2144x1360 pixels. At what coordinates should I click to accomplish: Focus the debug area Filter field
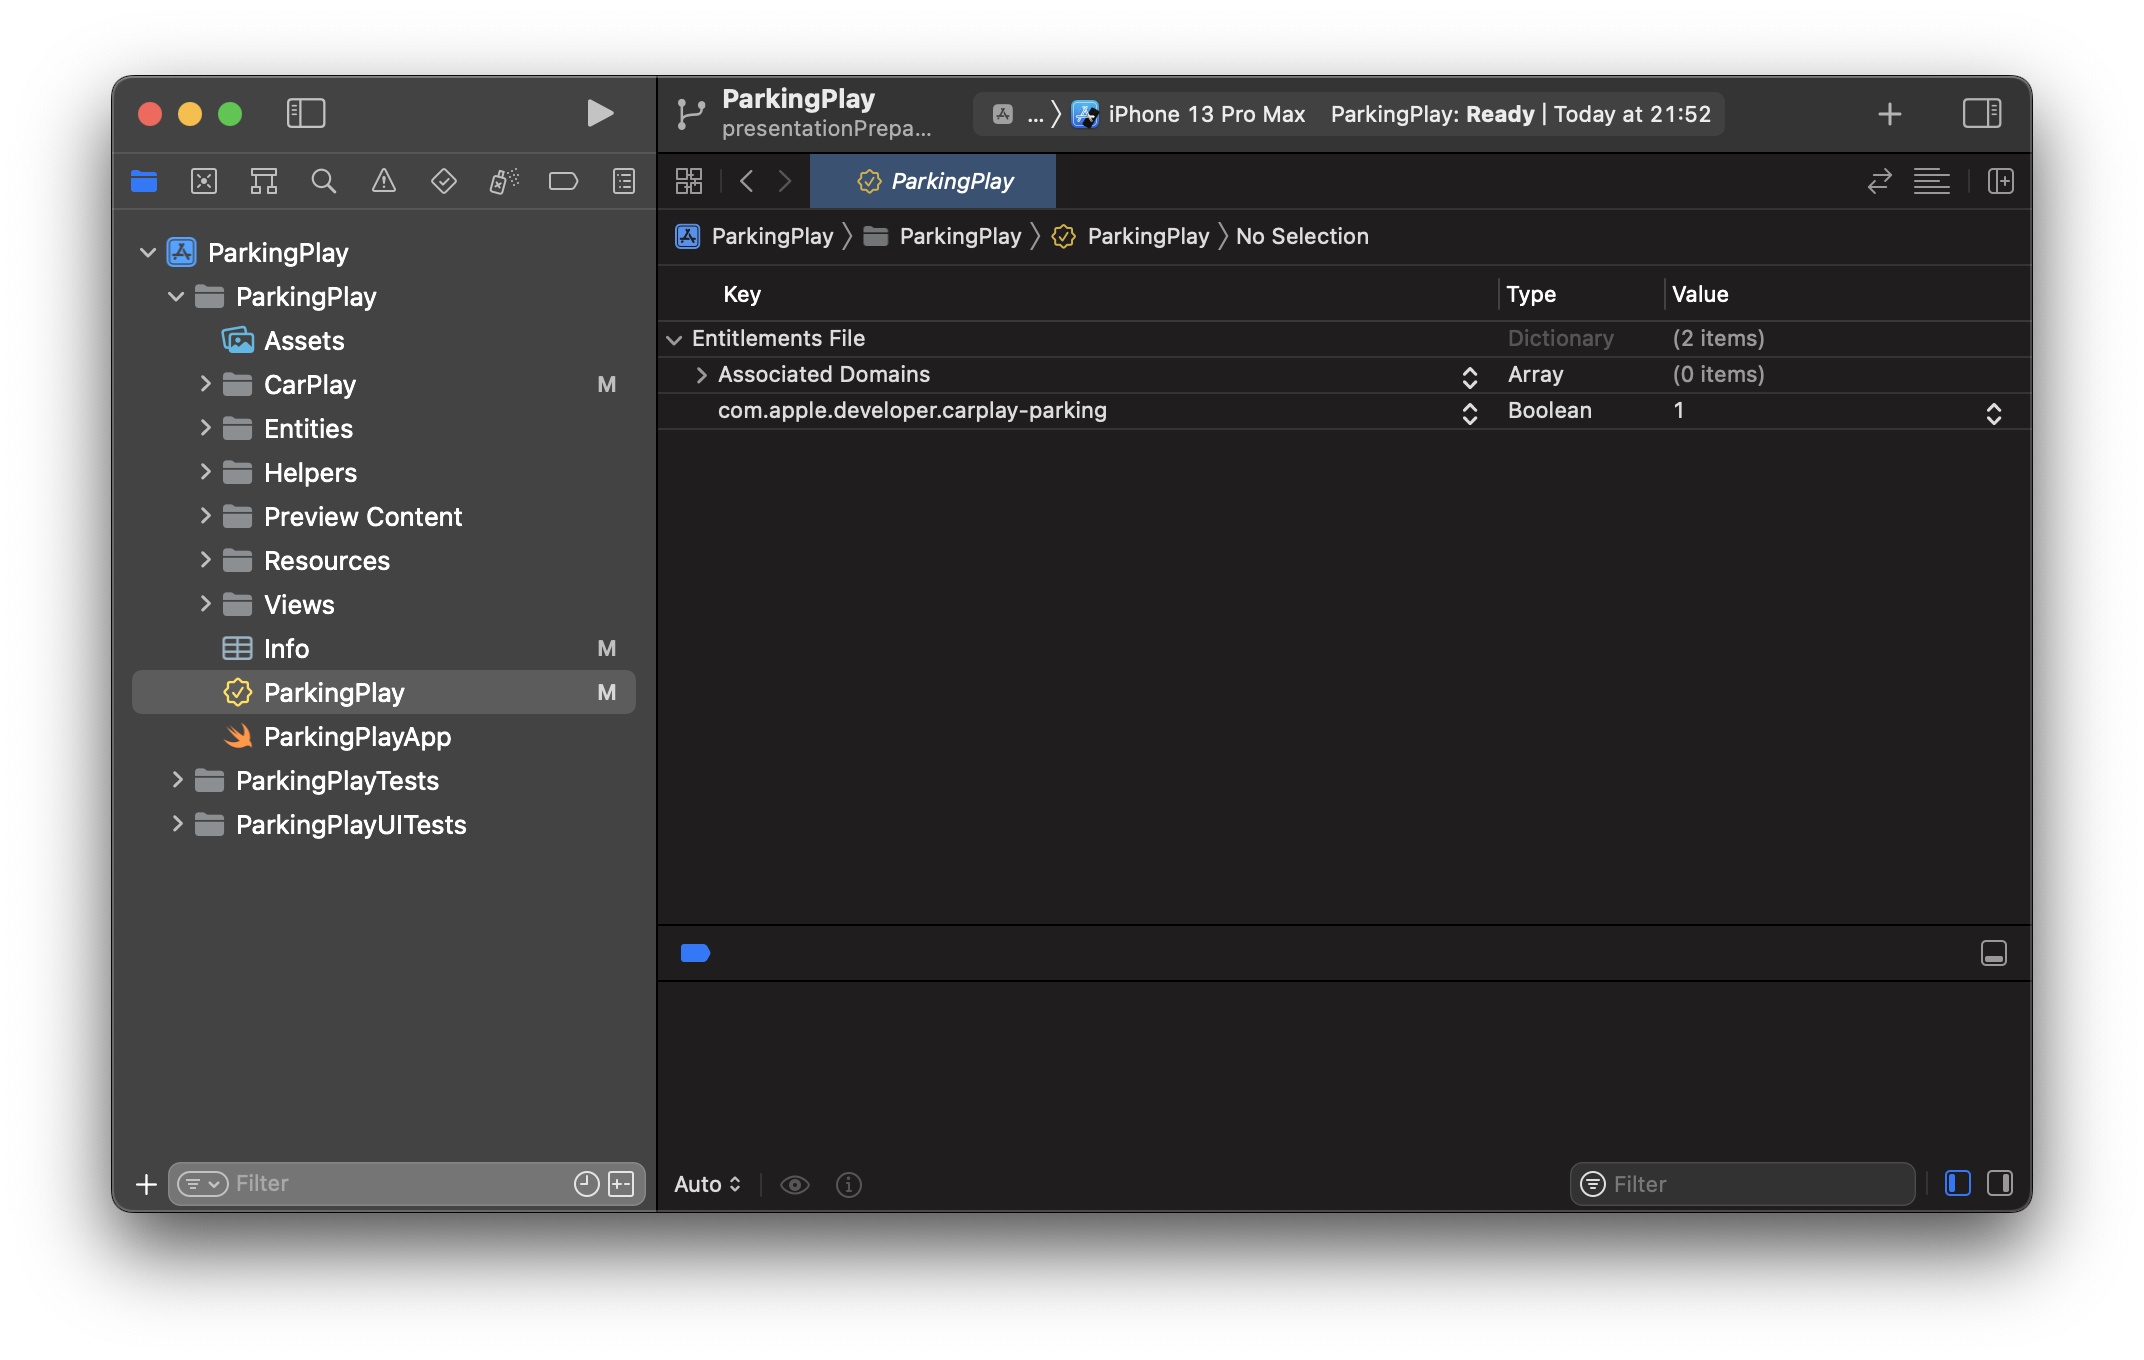pyautogui.click(x=1742, y=1184)
